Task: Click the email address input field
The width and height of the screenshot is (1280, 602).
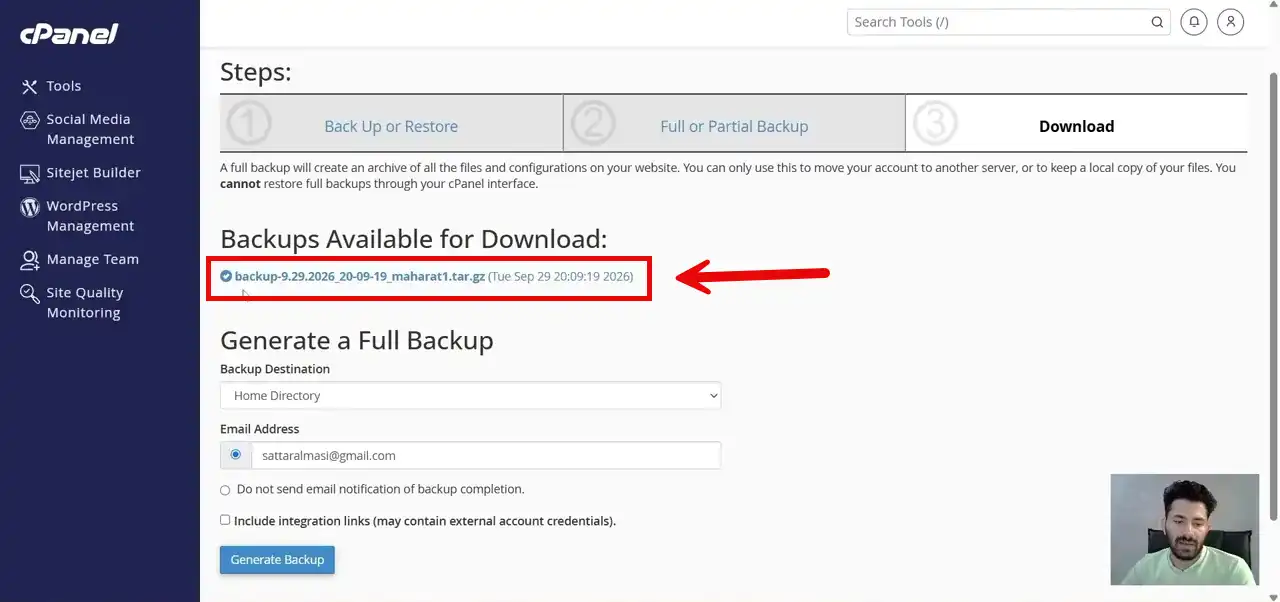Action: (x=486, y=455)
